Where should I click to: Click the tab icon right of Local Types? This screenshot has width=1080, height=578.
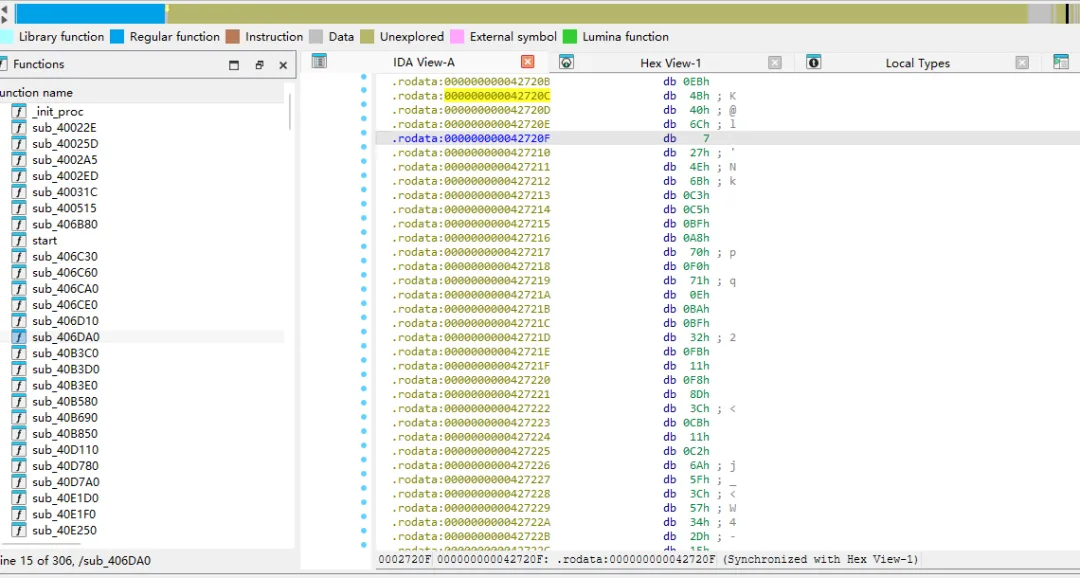pyautogui.click(x=1061, y=62)
